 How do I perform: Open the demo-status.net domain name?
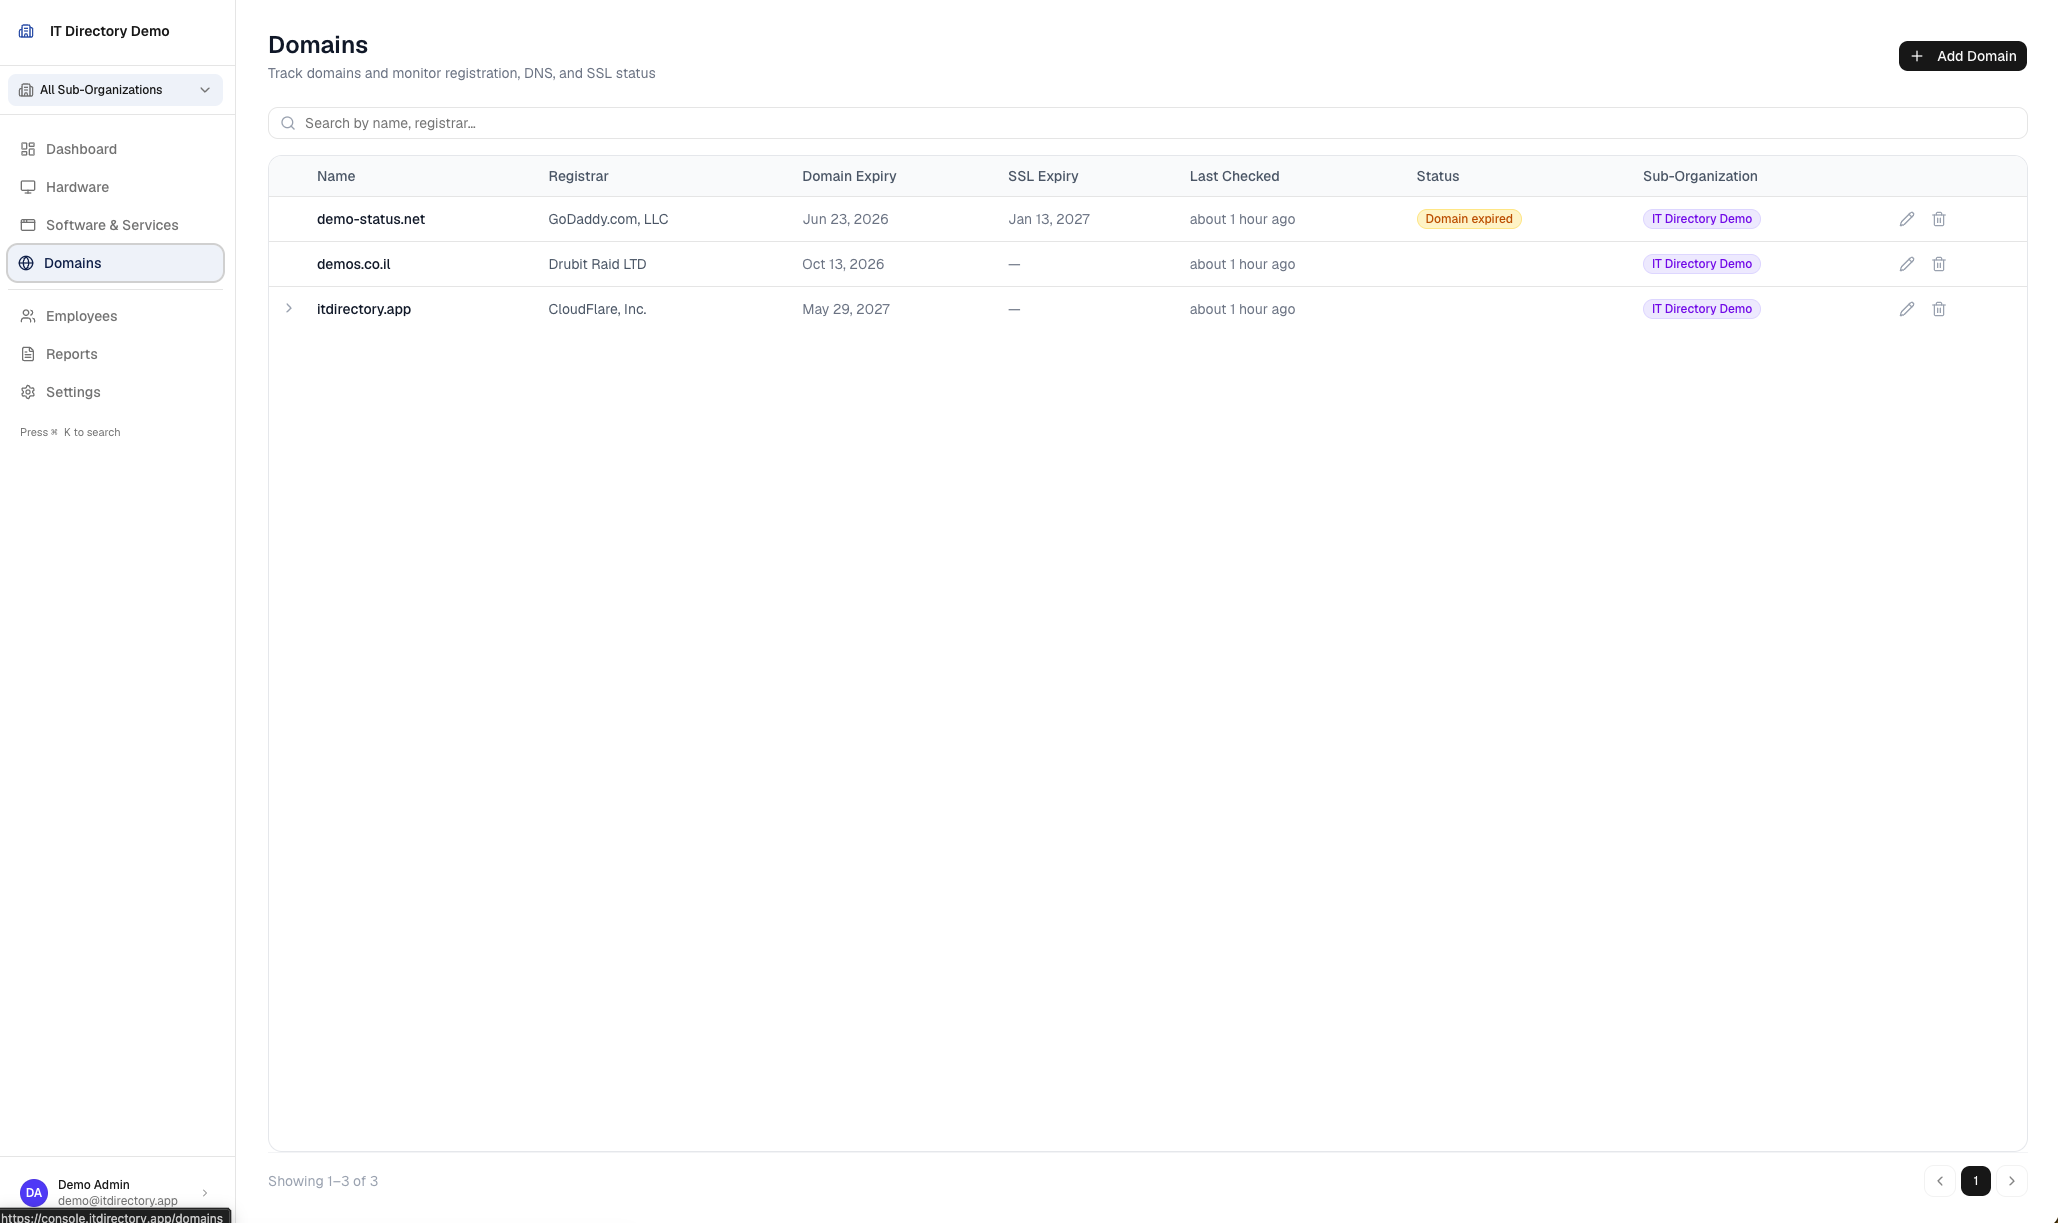371,219
